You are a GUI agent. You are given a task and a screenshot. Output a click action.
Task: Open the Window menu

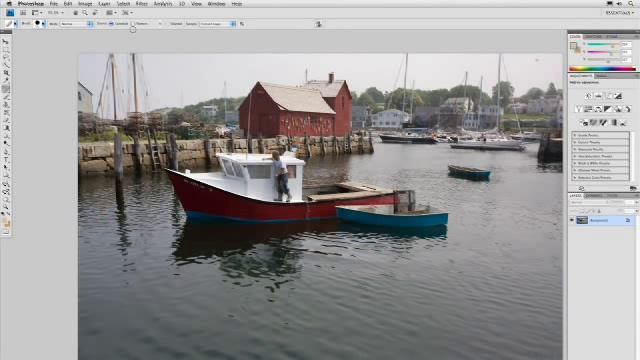[x=216, y=4]
